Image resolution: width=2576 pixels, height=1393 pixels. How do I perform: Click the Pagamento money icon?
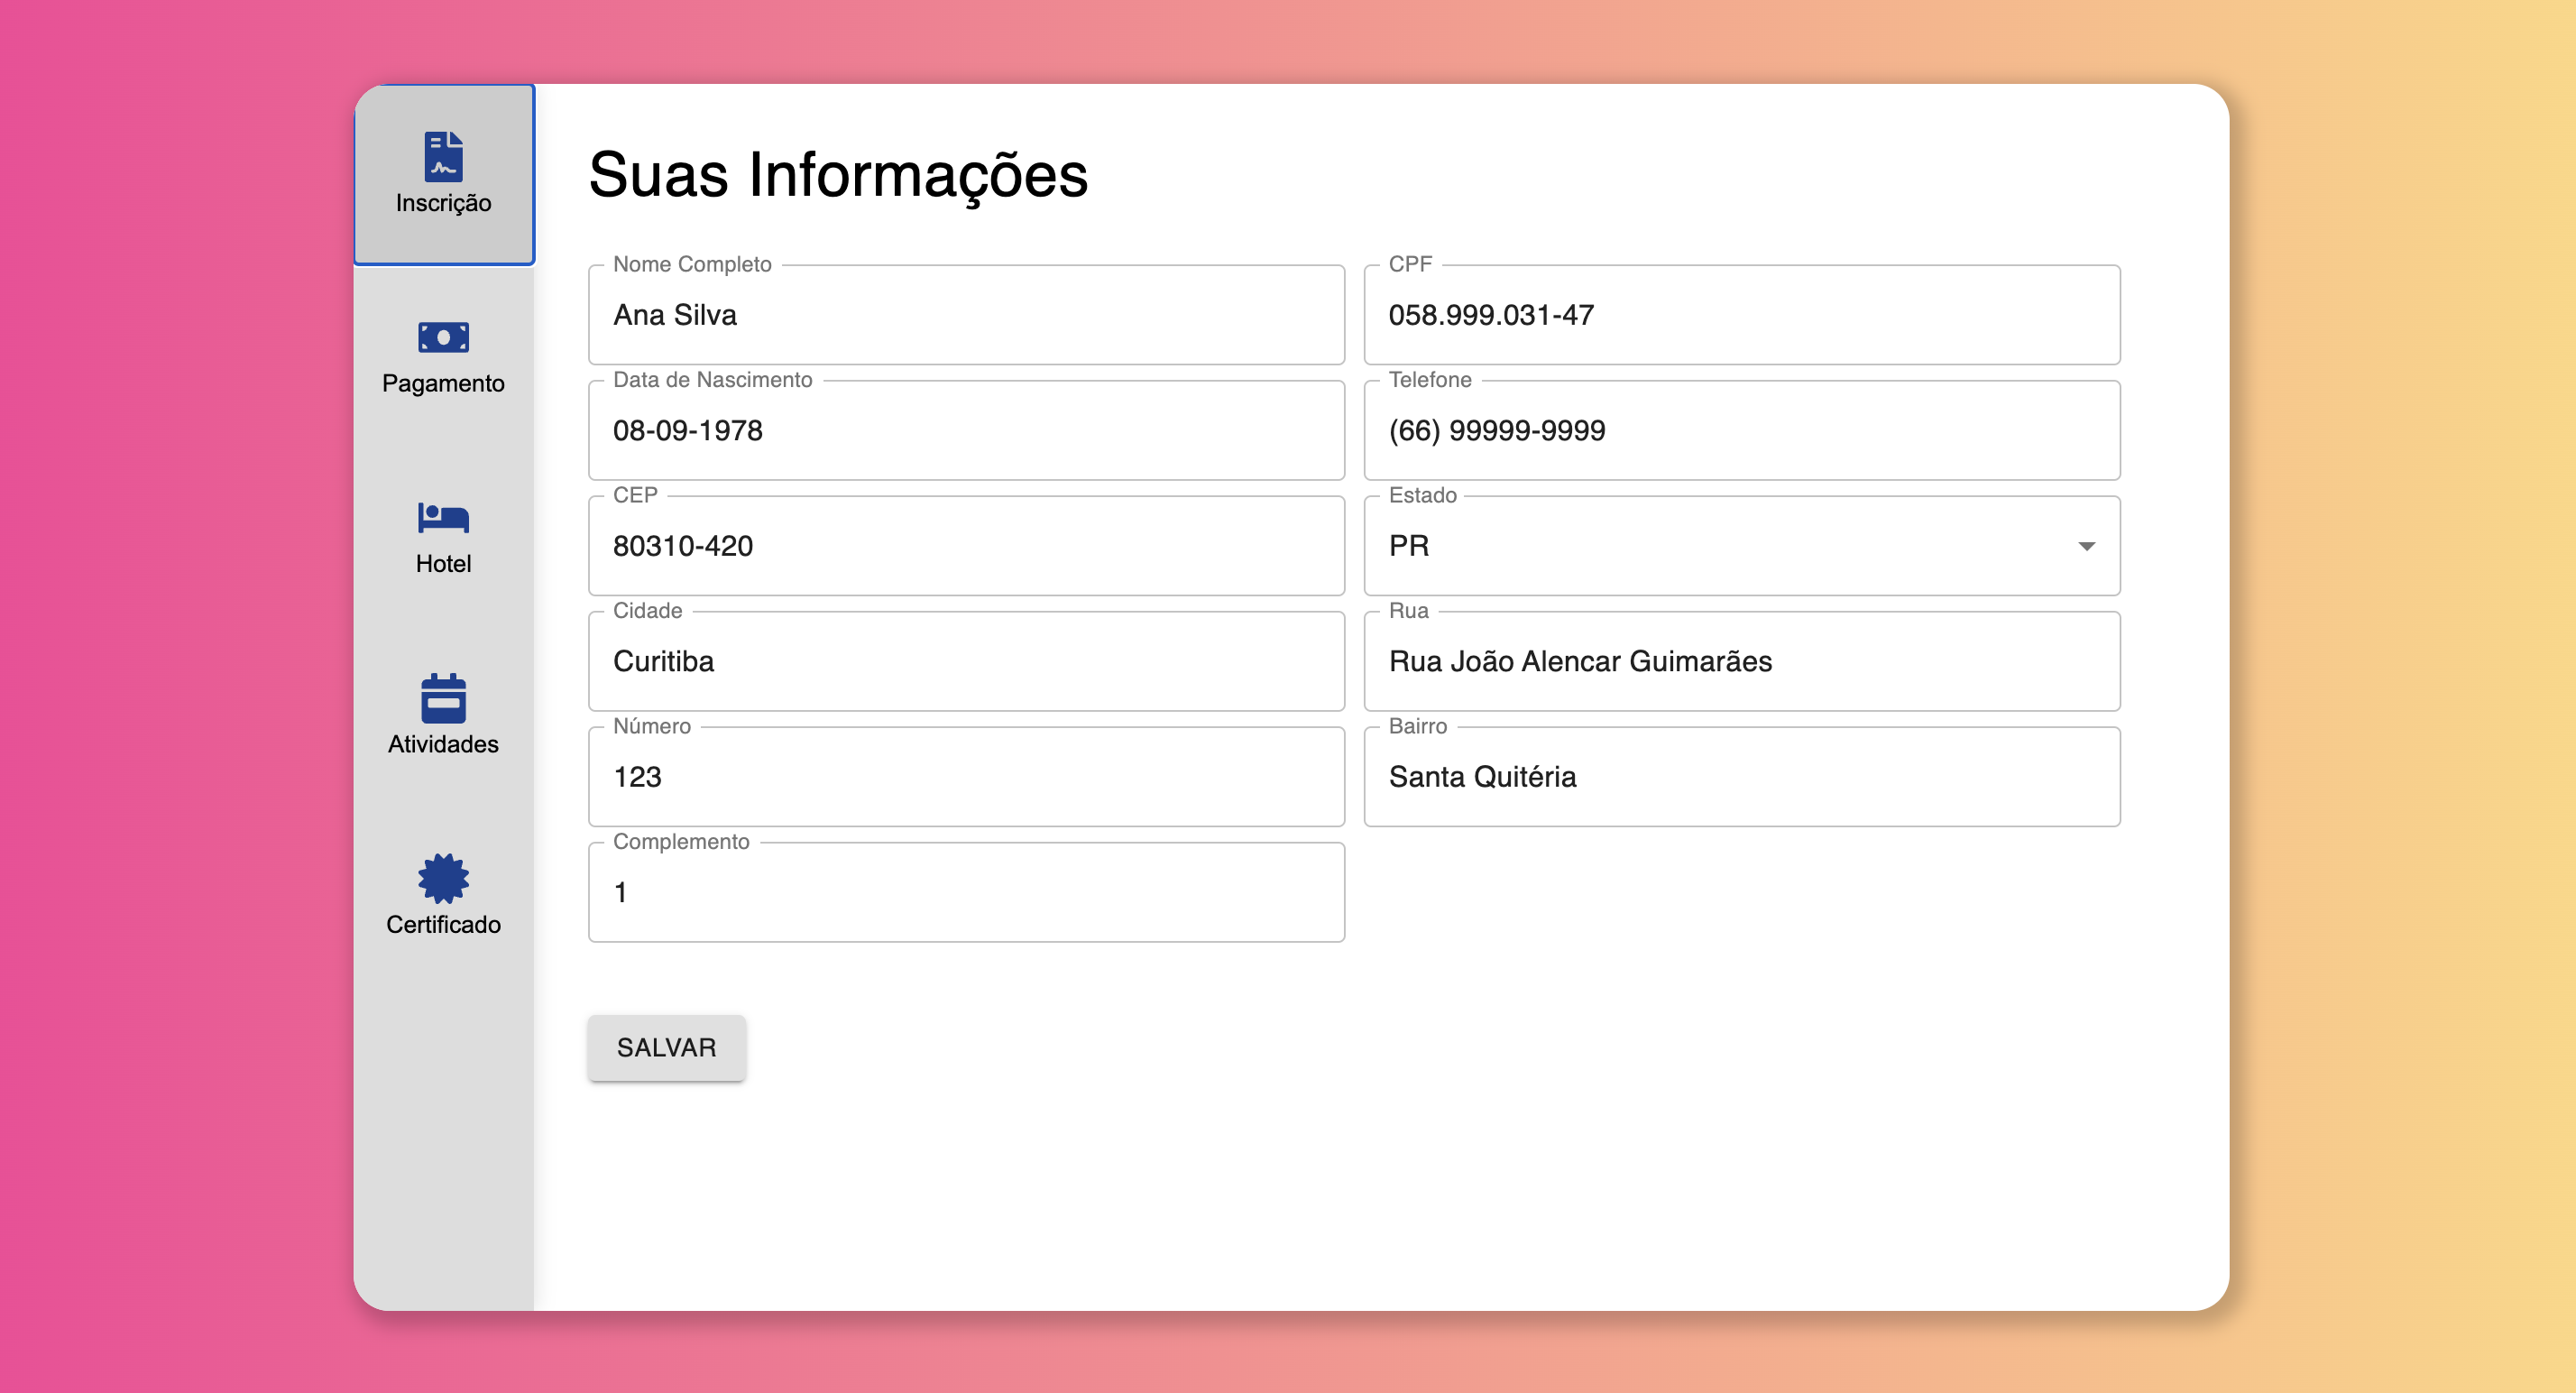pyautogui.click(x=443, y=337)
